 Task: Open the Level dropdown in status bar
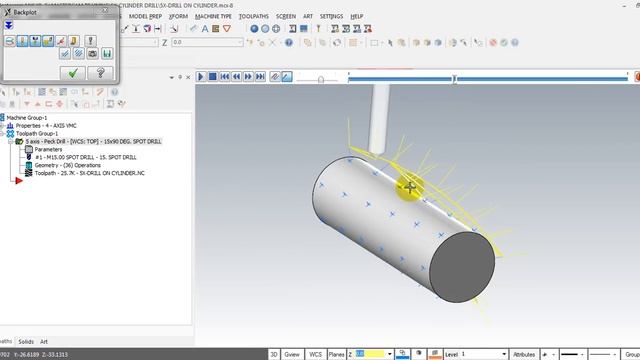coord(504,354)
